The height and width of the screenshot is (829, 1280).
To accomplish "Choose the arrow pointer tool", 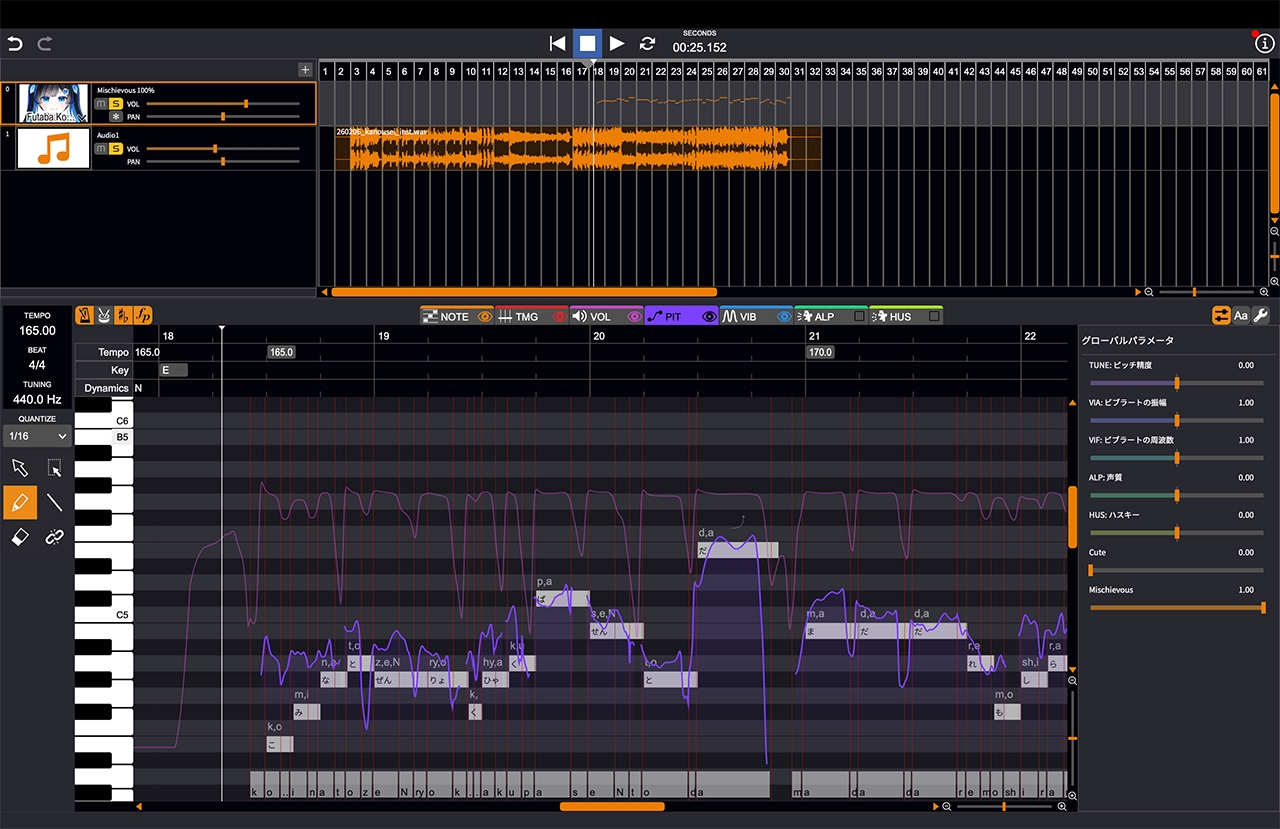I will click(20, 468).
